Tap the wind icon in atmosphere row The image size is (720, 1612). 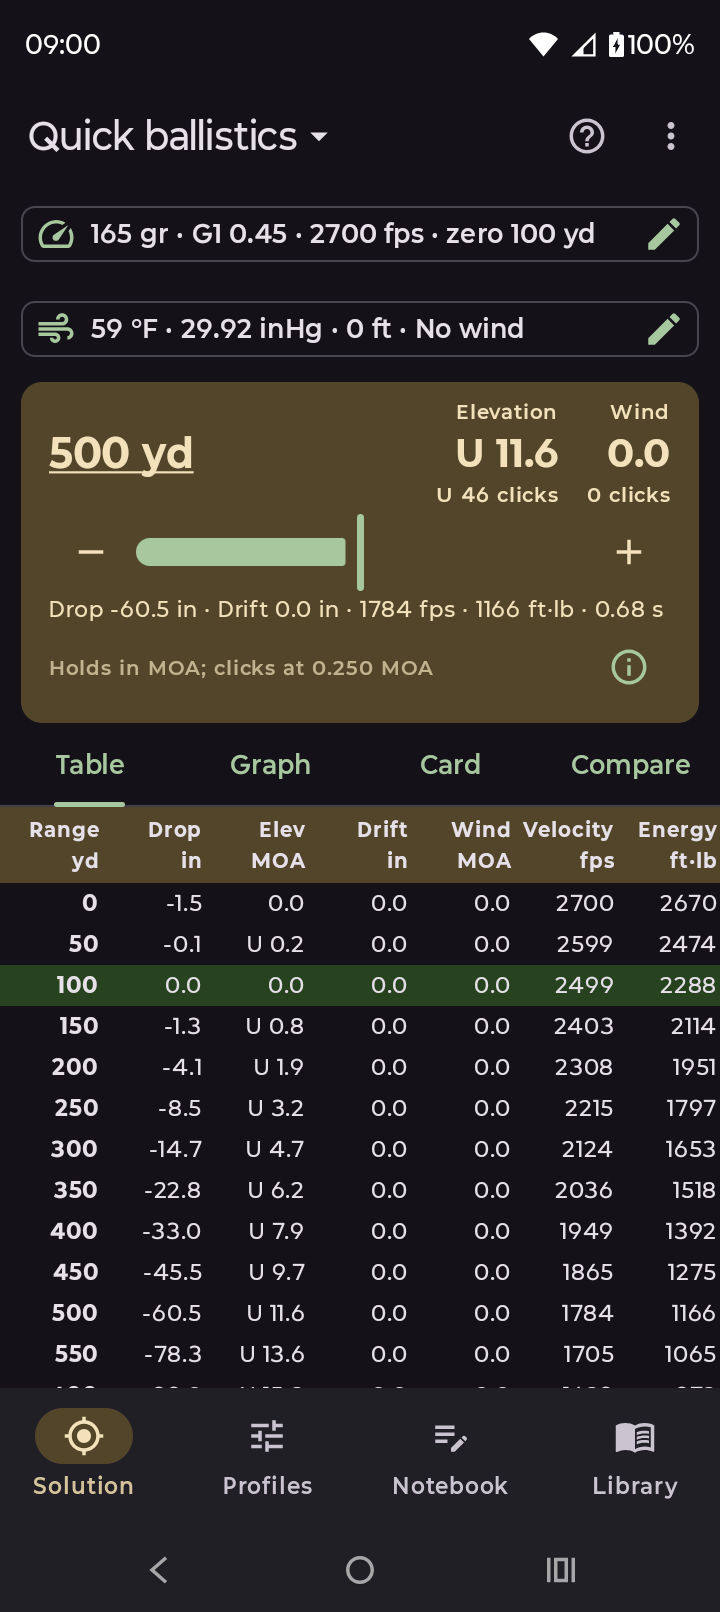pos(56,329)
